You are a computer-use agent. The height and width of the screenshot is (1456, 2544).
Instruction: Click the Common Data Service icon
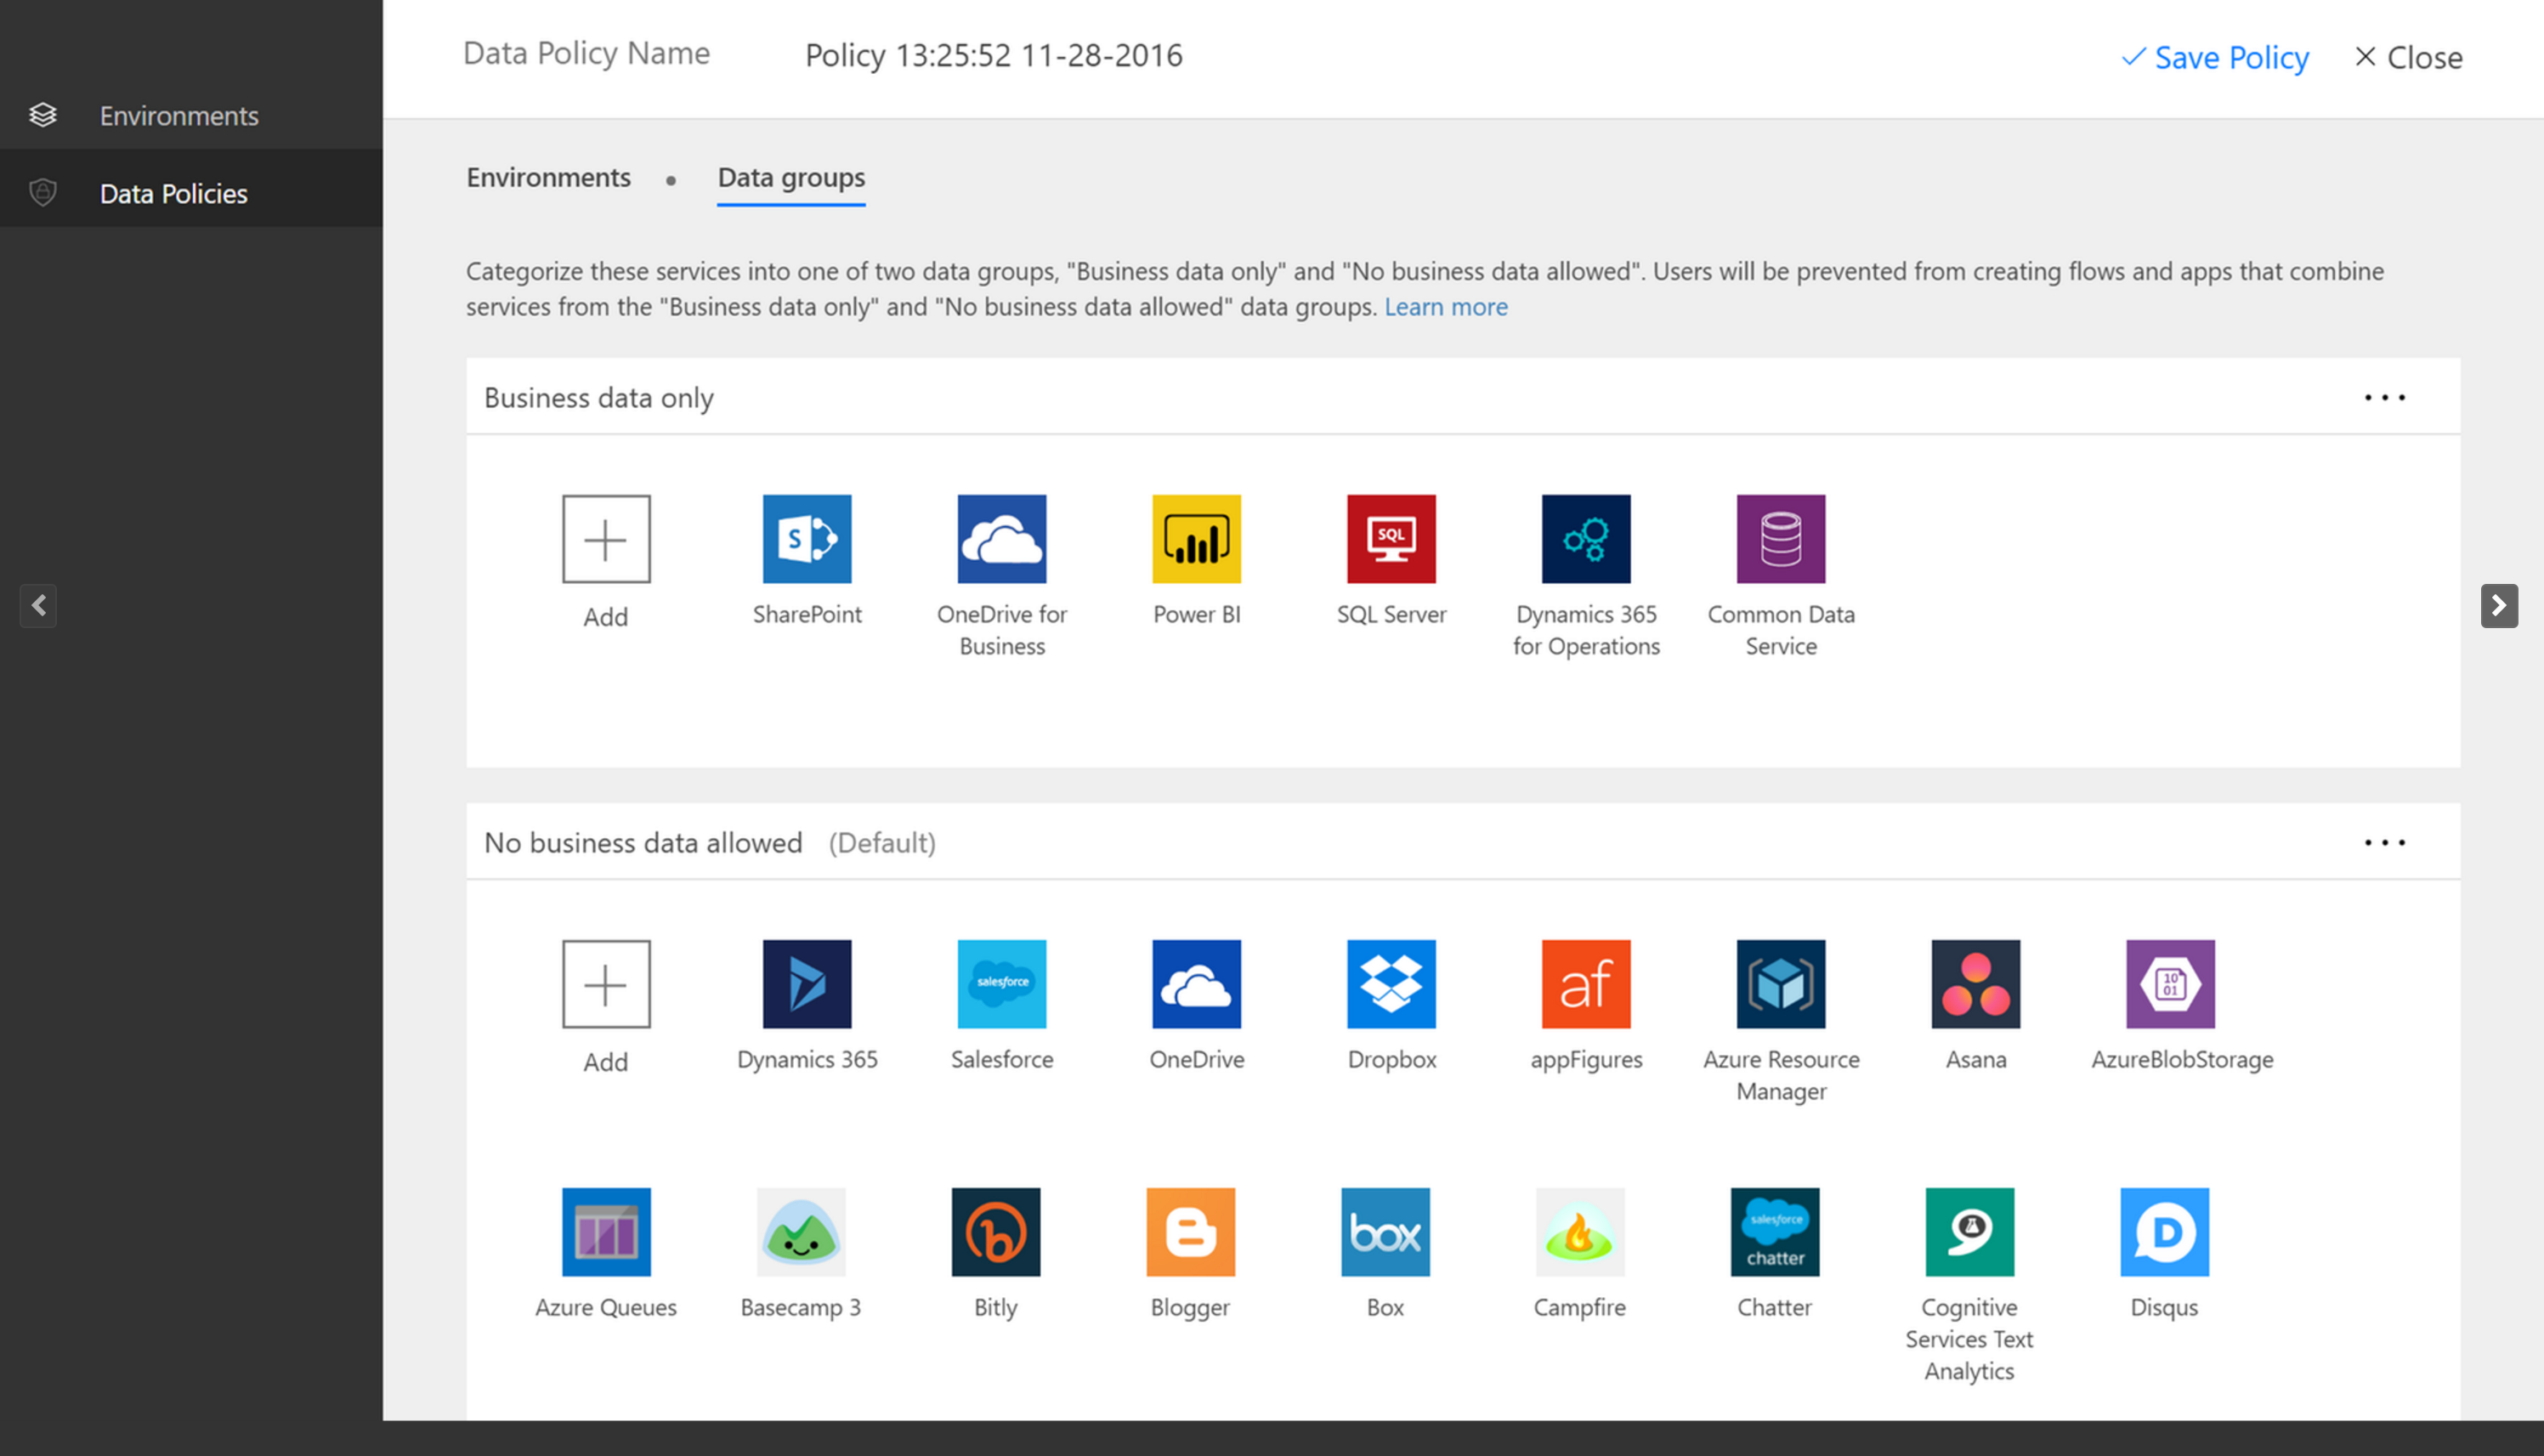(x=1779, y=538)
